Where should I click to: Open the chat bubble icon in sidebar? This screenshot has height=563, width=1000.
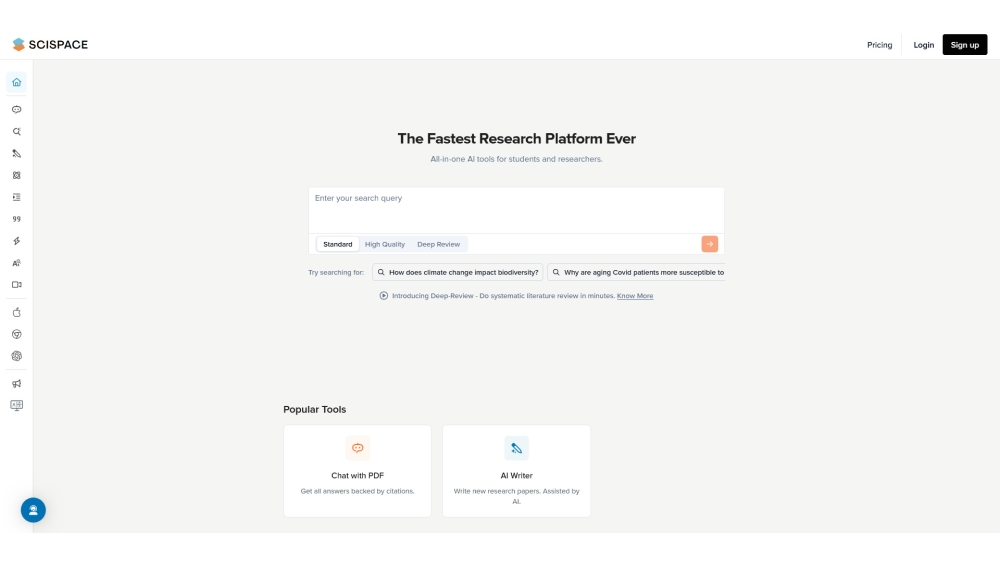click(x=16, y=110)
